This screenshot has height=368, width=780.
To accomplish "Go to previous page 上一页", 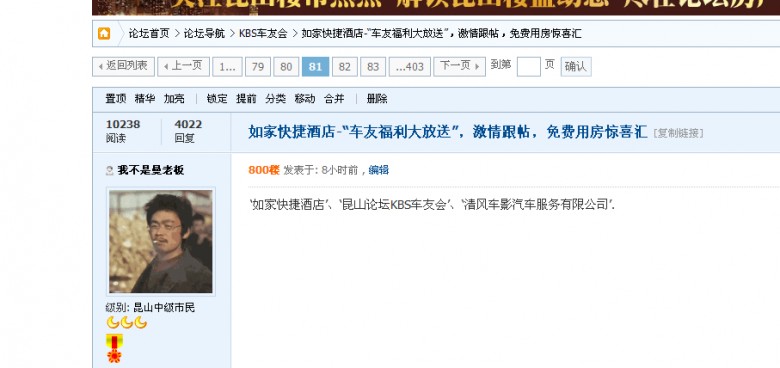I will (x=184, y=66).
